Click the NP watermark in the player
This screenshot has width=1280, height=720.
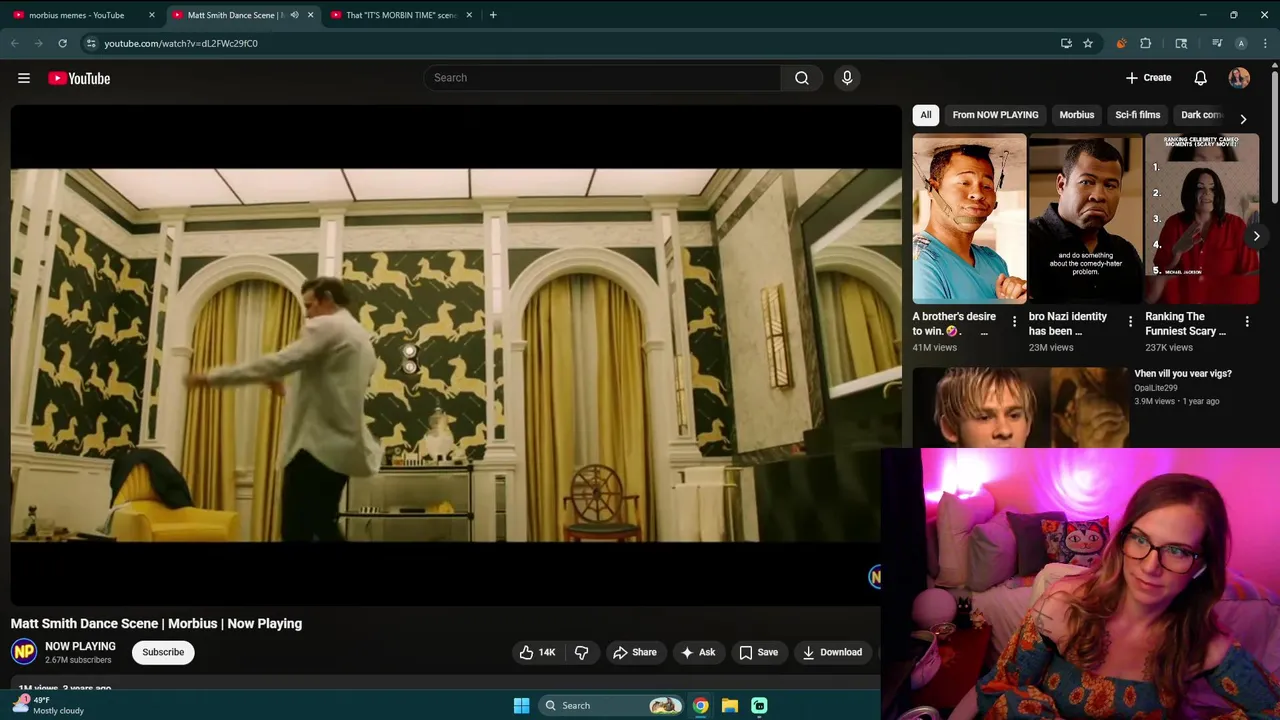pos(874,576)
